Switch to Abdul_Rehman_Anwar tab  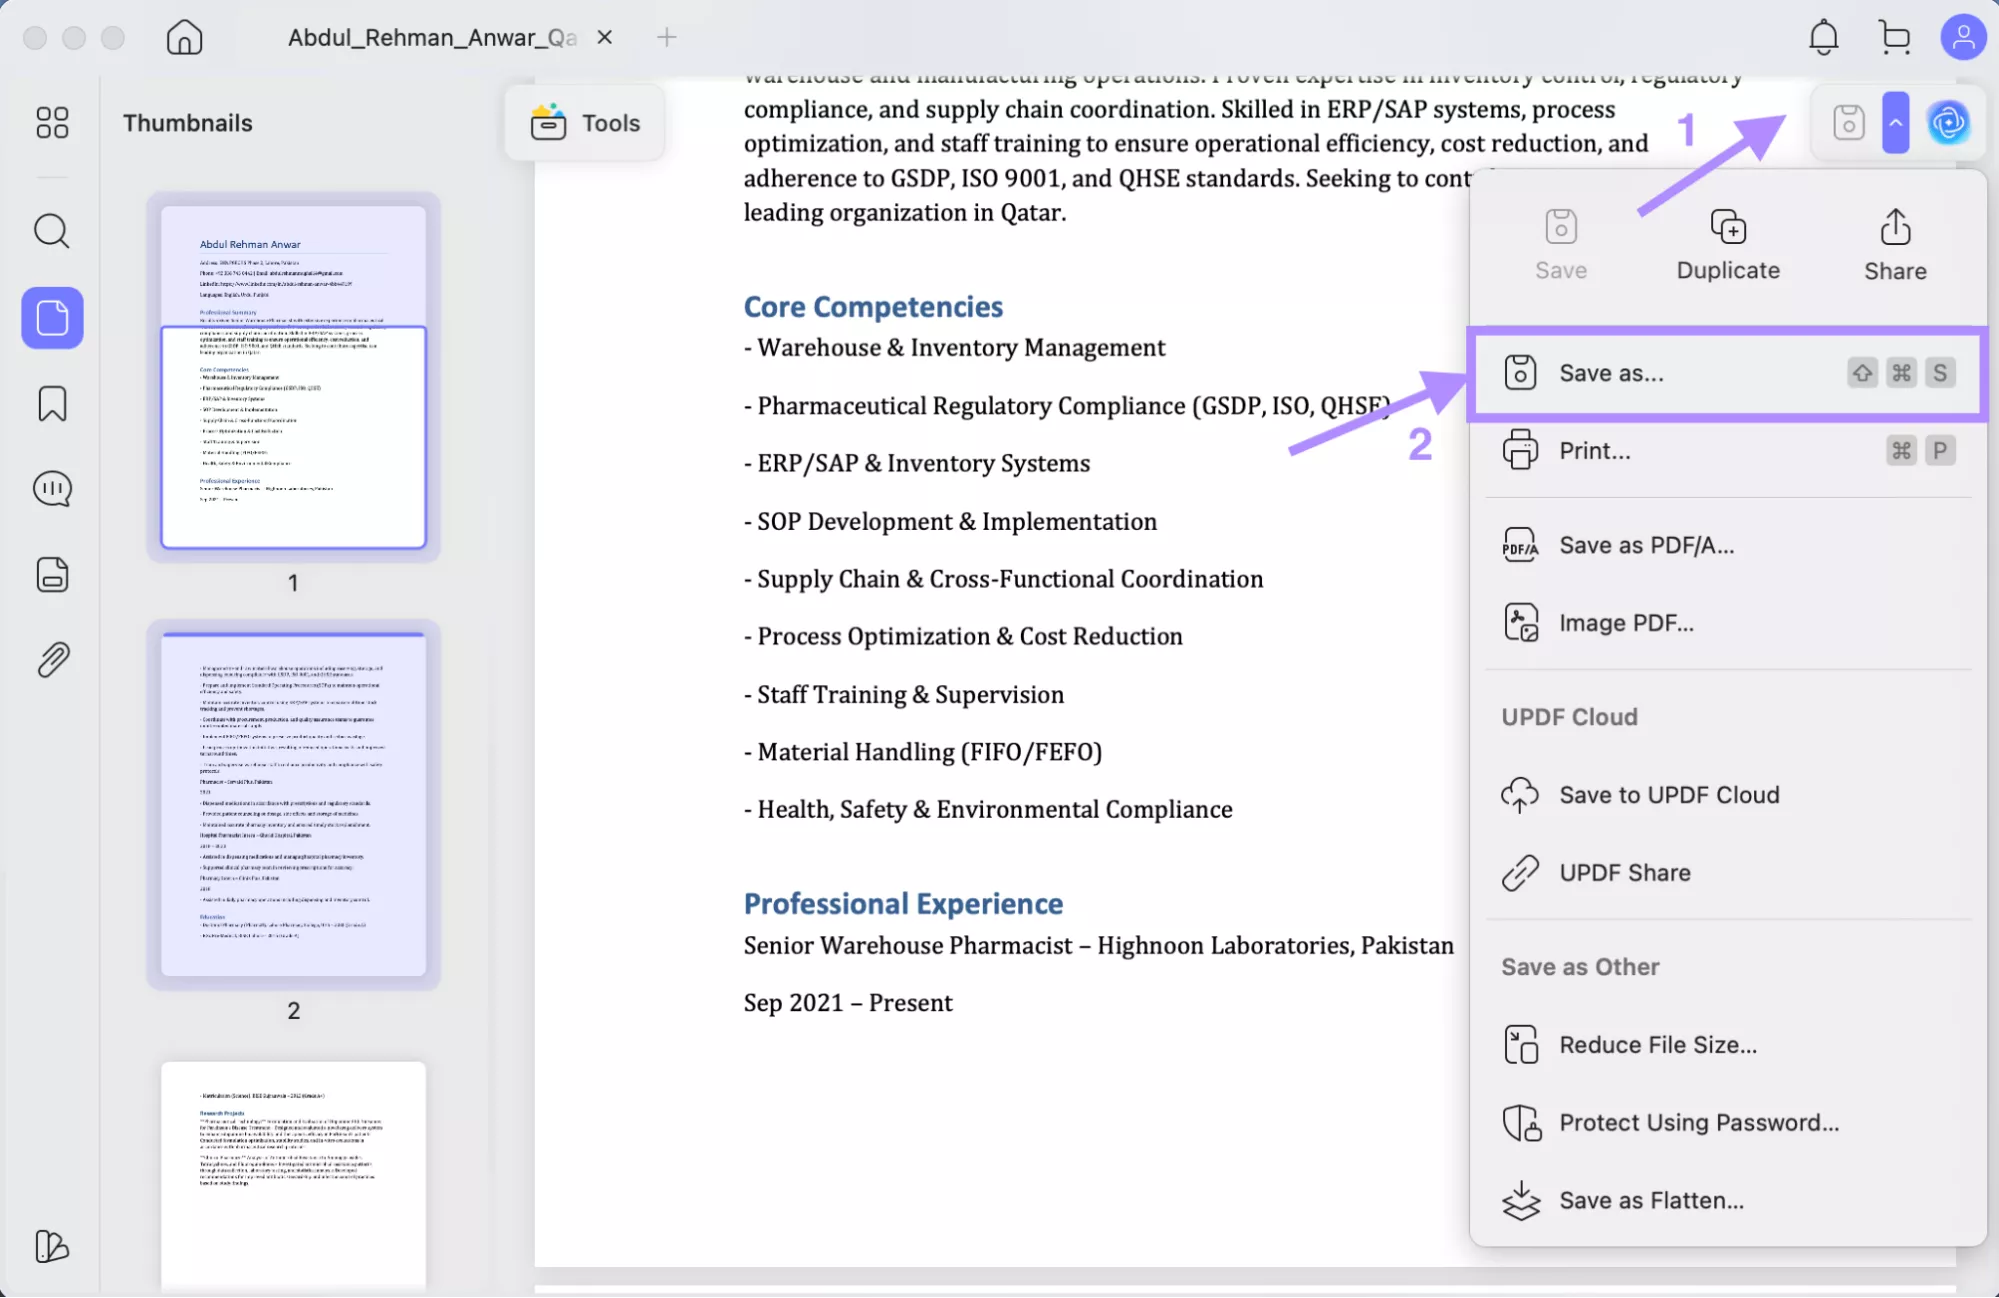[x=432, y=38]
